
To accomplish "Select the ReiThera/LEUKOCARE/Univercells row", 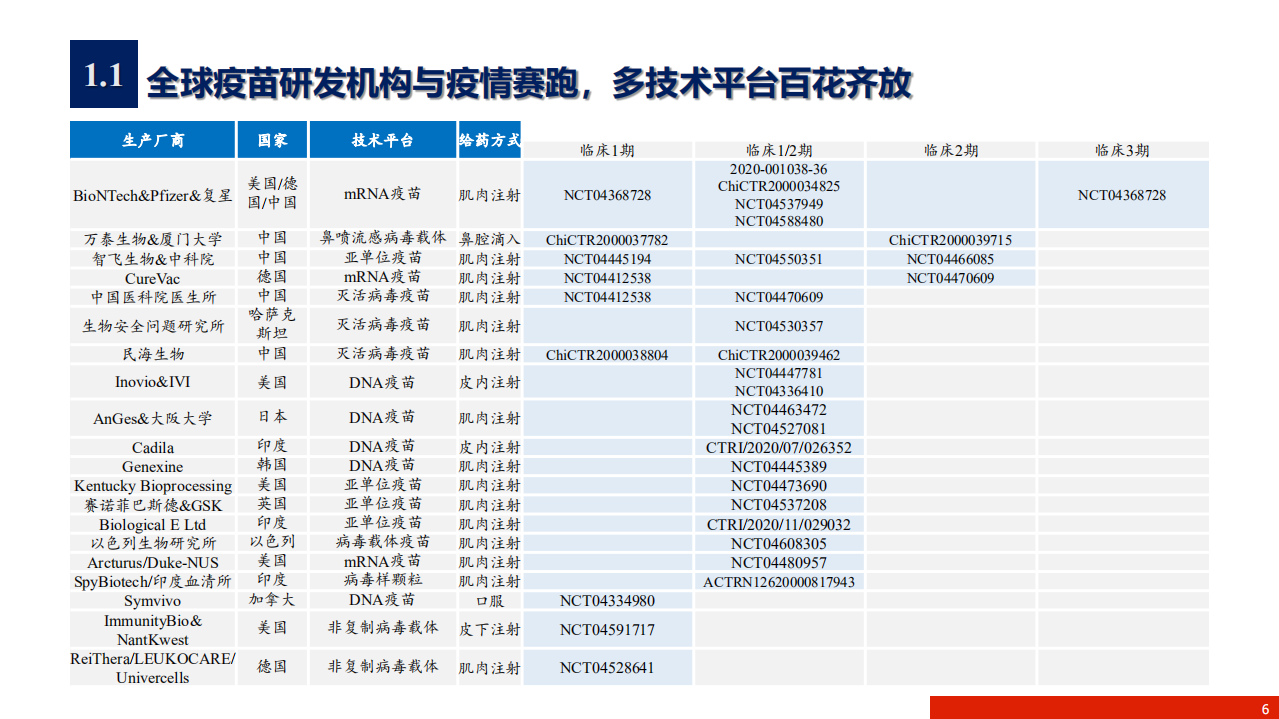I will pyautogui.click(x=152, y=666).
